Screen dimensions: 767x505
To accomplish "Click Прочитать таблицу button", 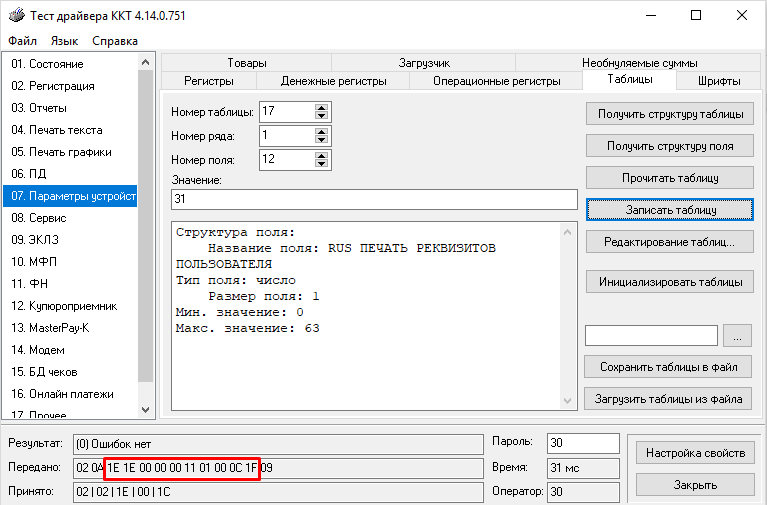I will tap(670, 178).
